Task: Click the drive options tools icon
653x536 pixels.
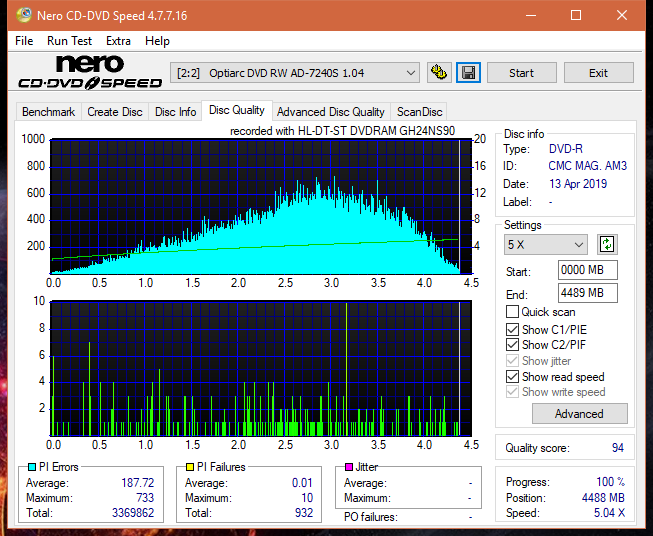Action: pos(439,73)
